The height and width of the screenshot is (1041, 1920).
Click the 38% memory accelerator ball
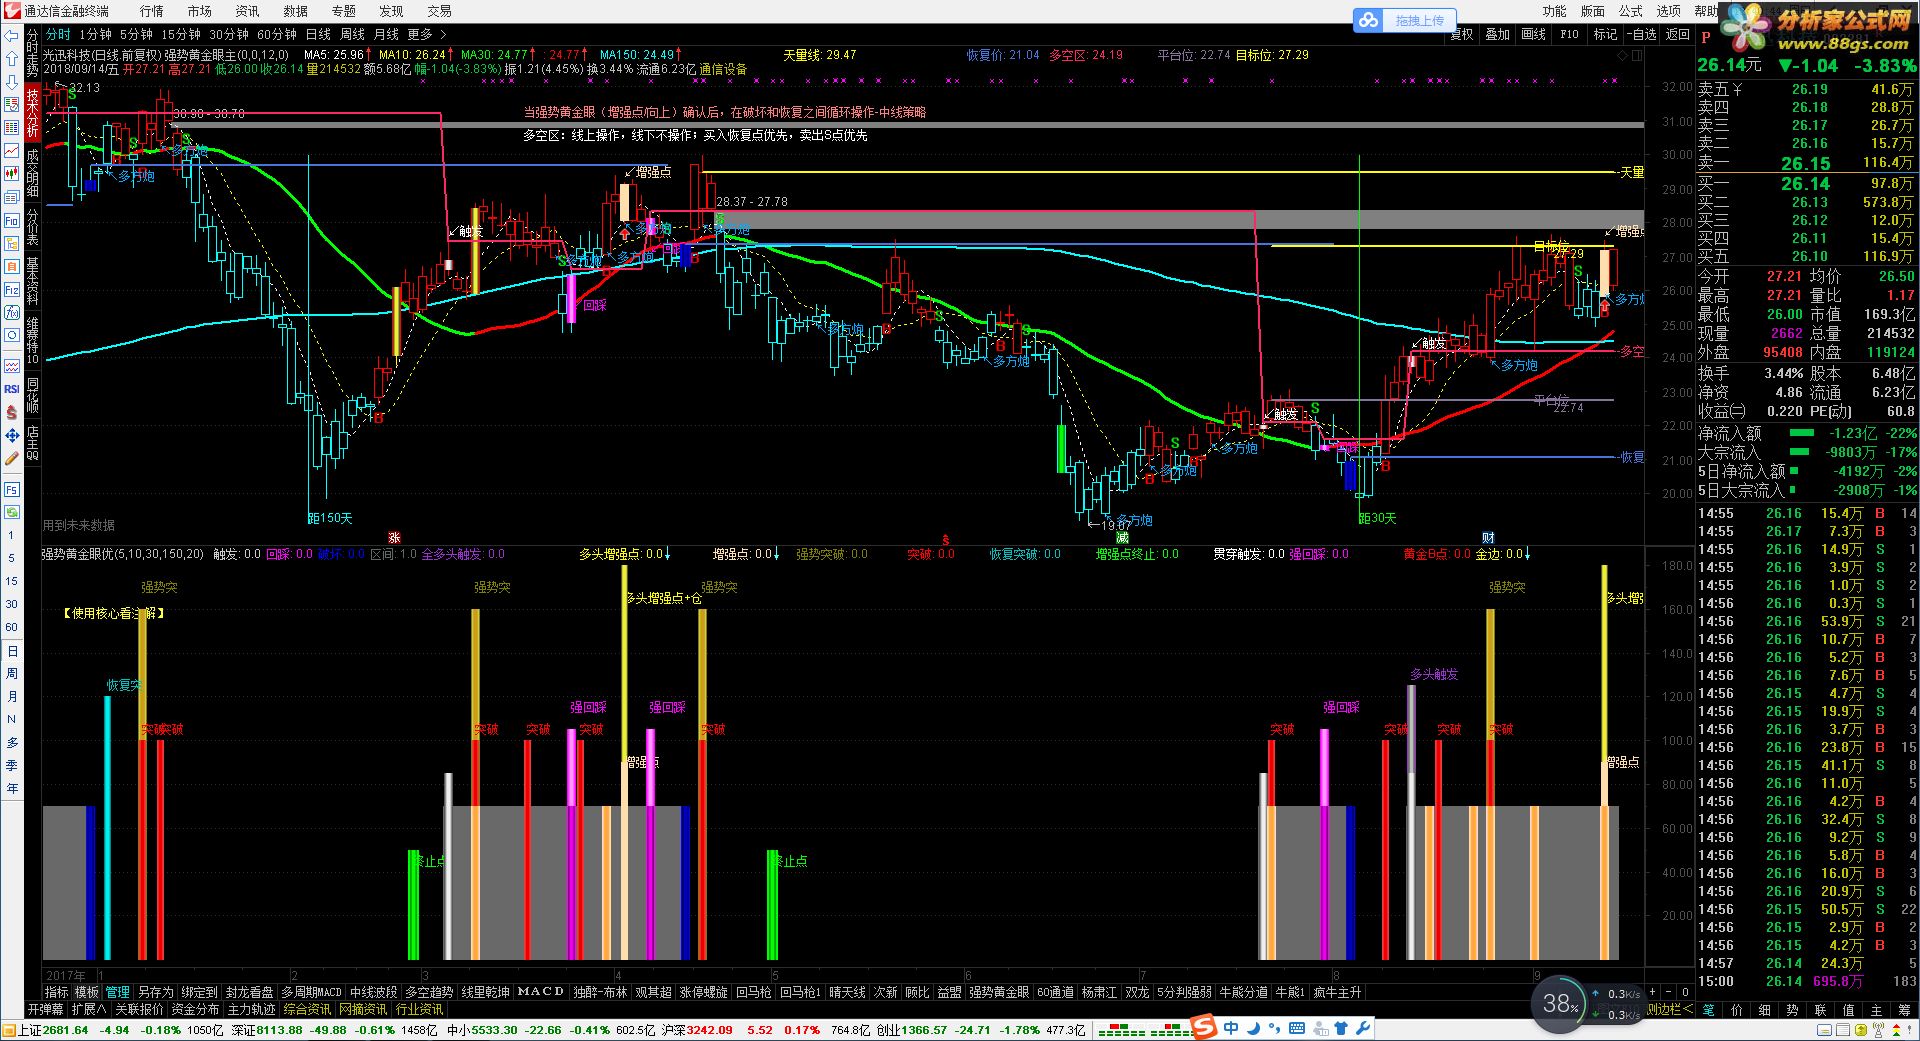pyautogui.click(x=1560, y=1002)
